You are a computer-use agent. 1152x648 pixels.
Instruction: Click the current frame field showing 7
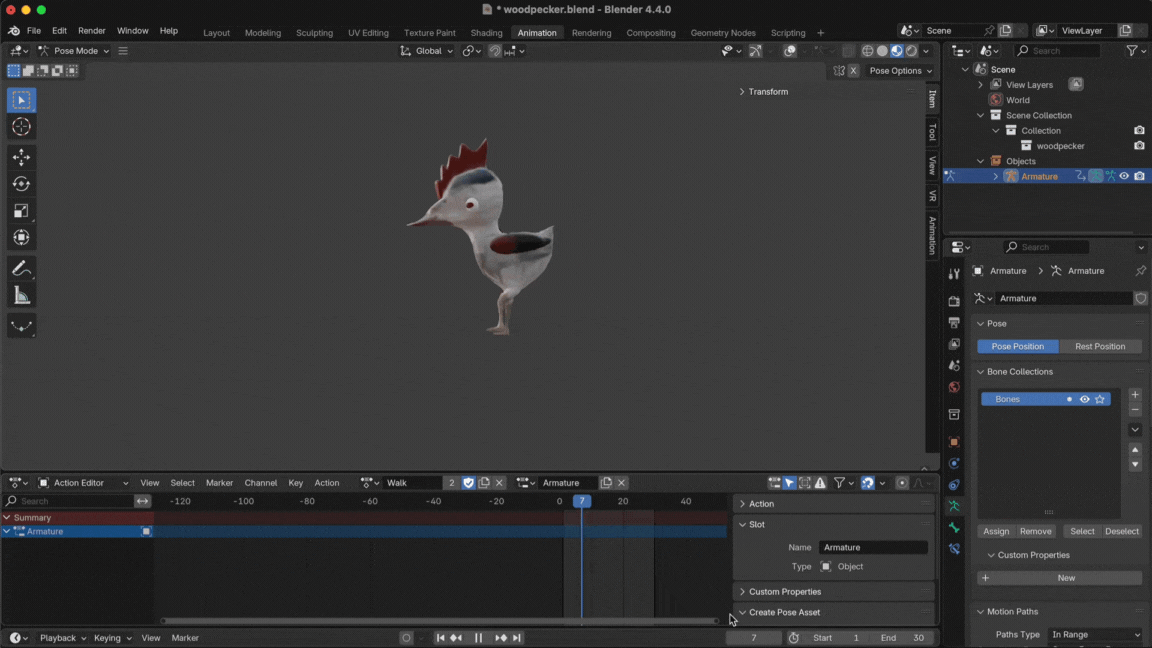[754, 638]
